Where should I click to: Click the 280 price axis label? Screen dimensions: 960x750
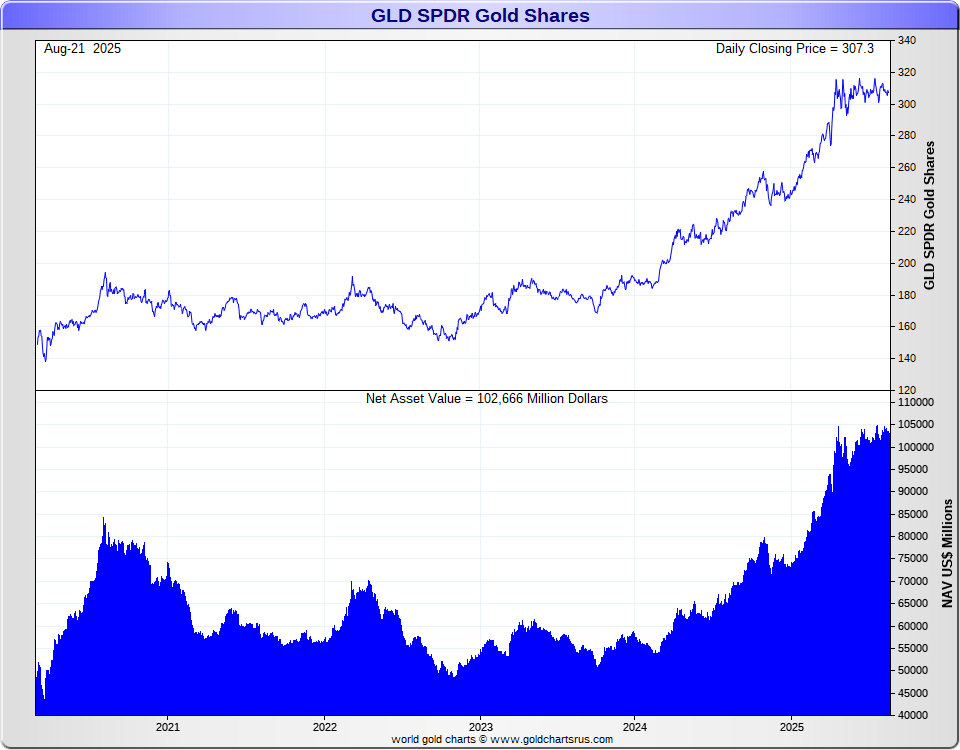point(907,135)
